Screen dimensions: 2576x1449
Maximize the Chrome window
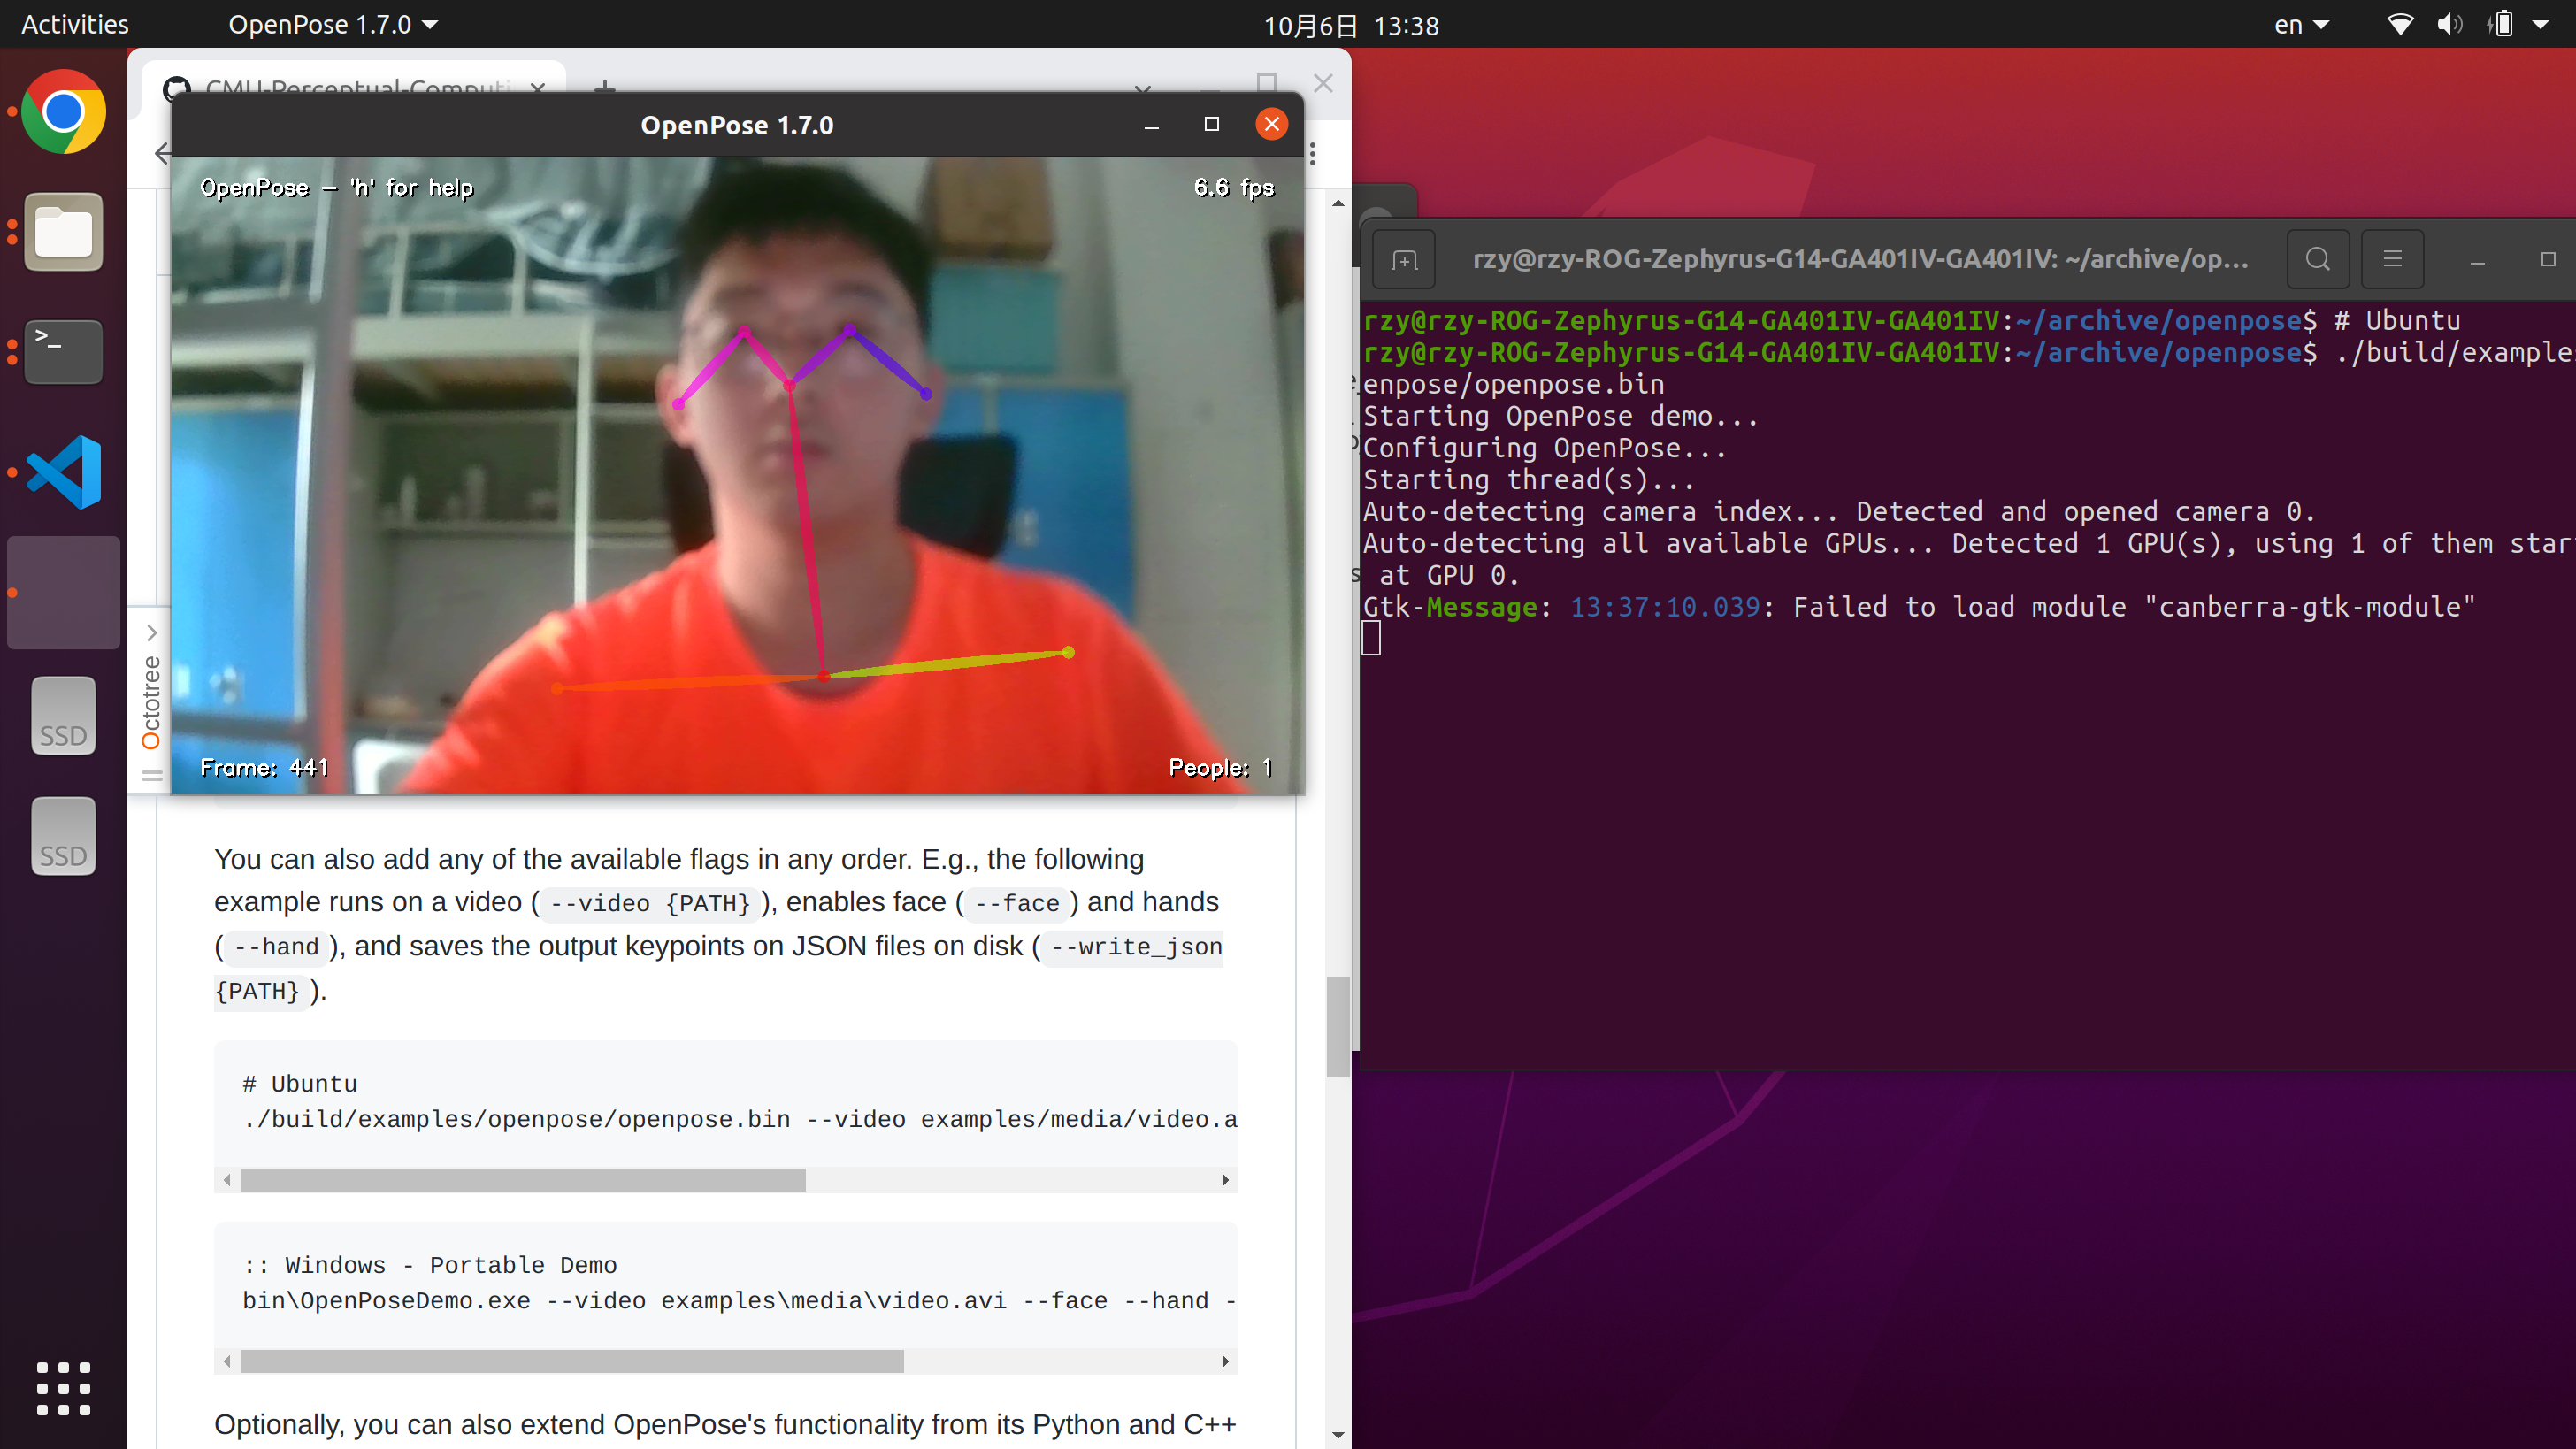click(x=1266, y=82)
